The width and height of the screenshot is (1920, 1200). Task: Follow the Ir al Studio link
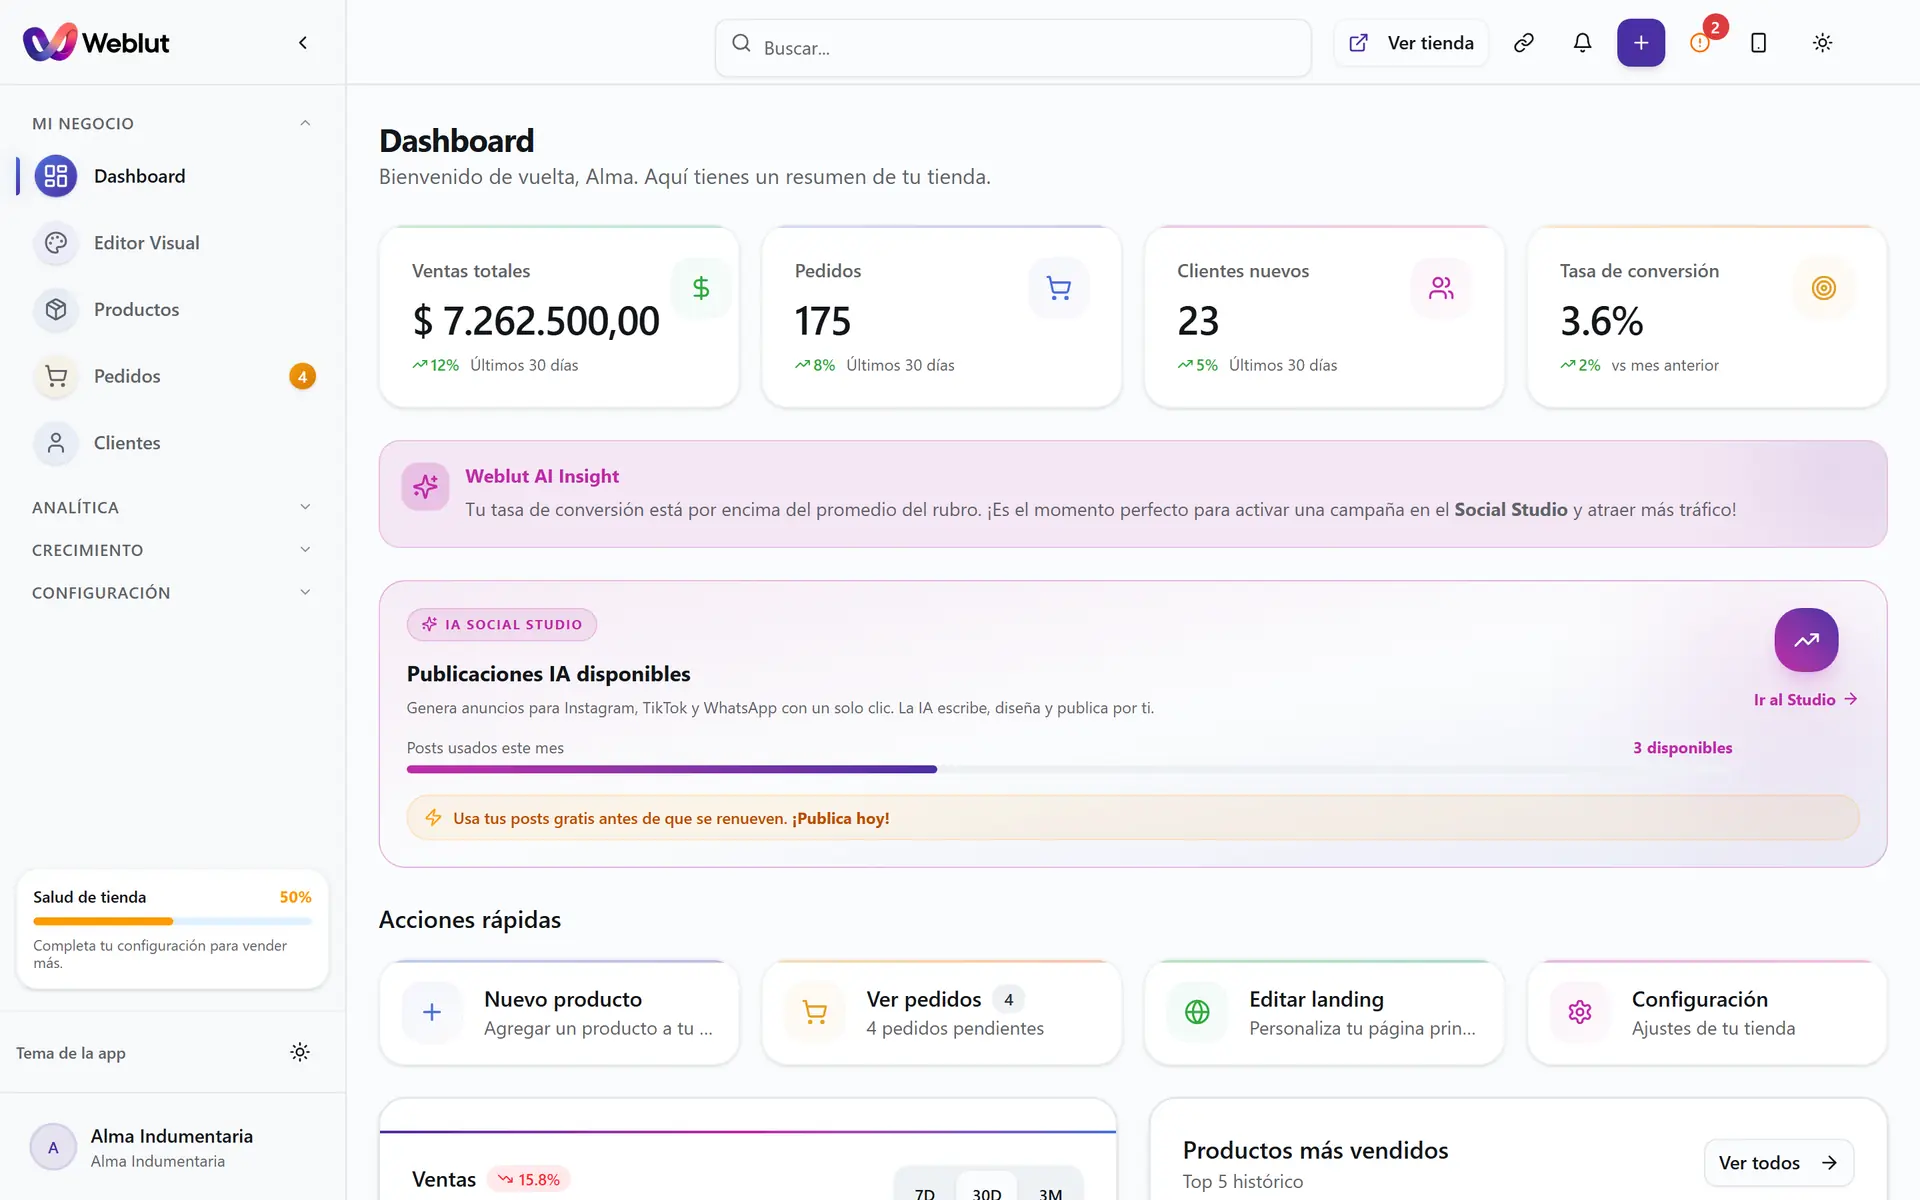click(1805, 700)
